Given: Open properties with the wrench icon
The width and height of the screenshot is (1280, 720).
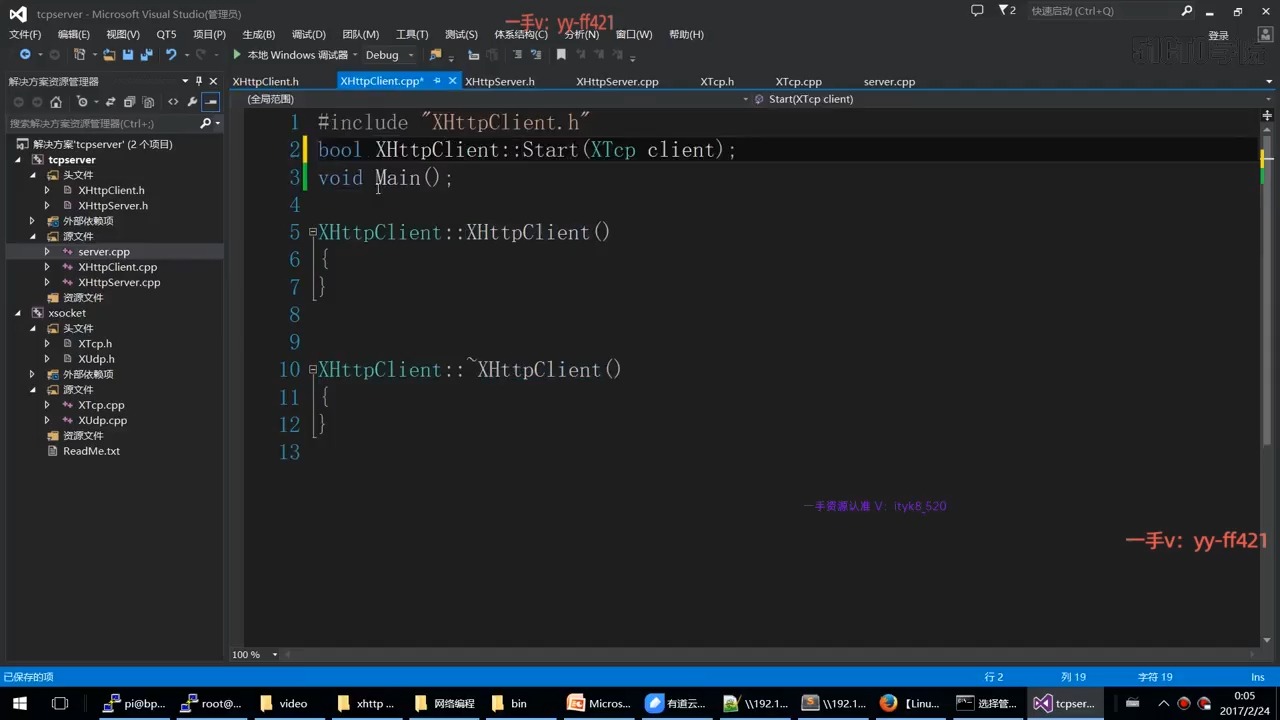Looking at the screenshot, I should pyautogui.click(x=192, y=102).
